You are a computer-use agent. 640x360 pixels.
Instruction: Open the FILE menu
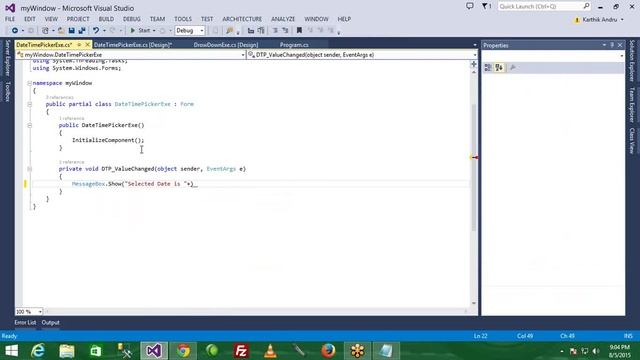(x=10, y=19)
